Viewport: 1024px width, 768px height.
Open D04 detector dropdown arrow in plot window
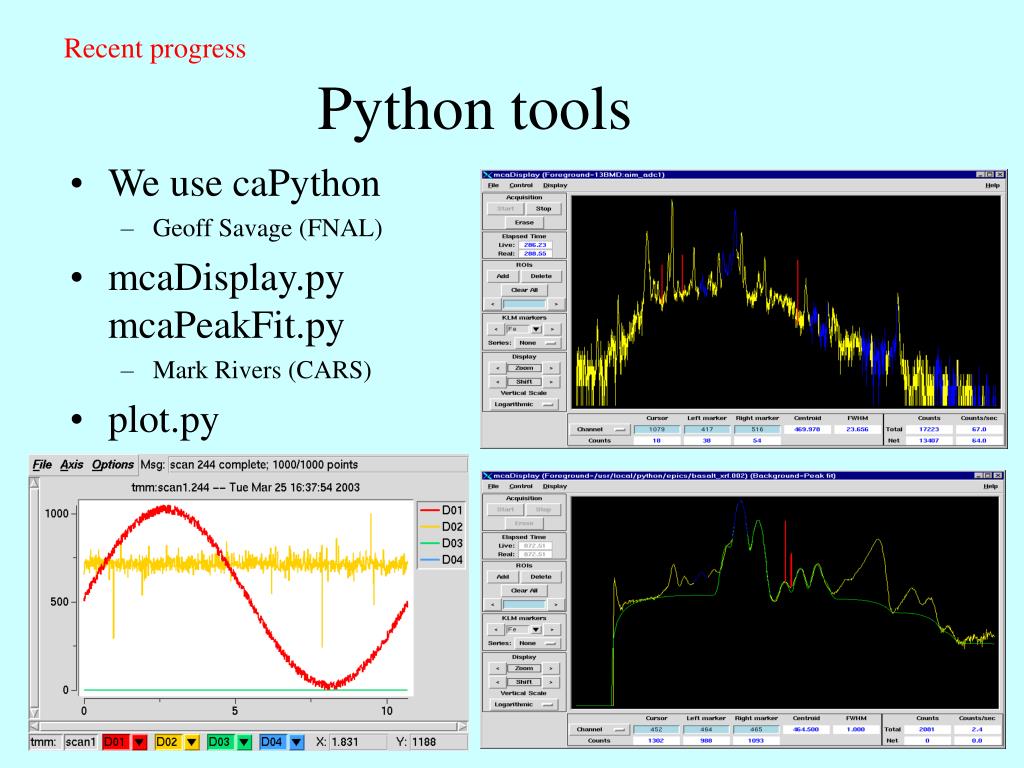296,743
